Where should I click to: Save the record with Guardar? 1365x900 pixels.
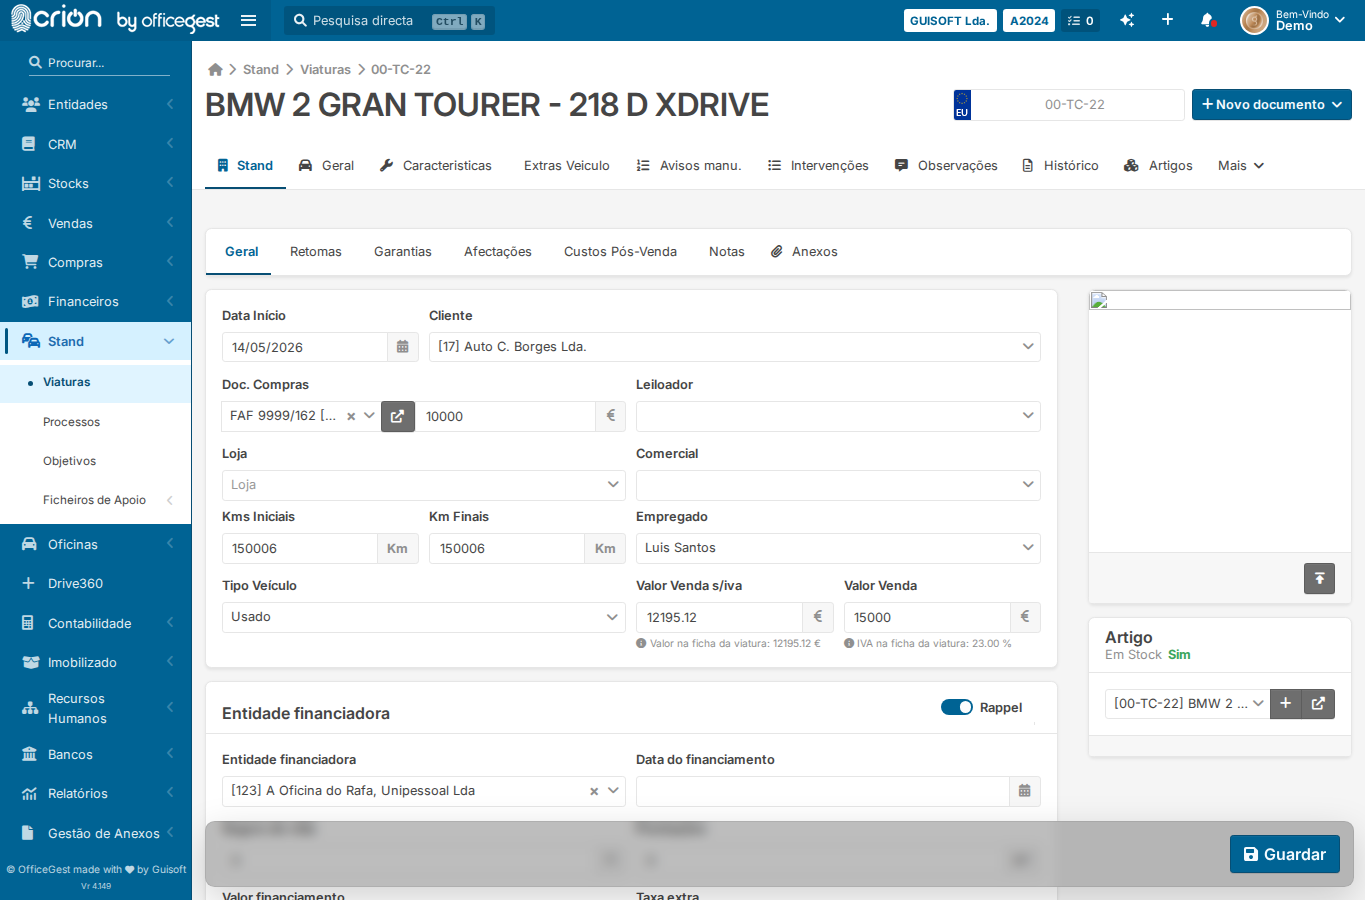pyautogui.click(x=1285, y=854)
